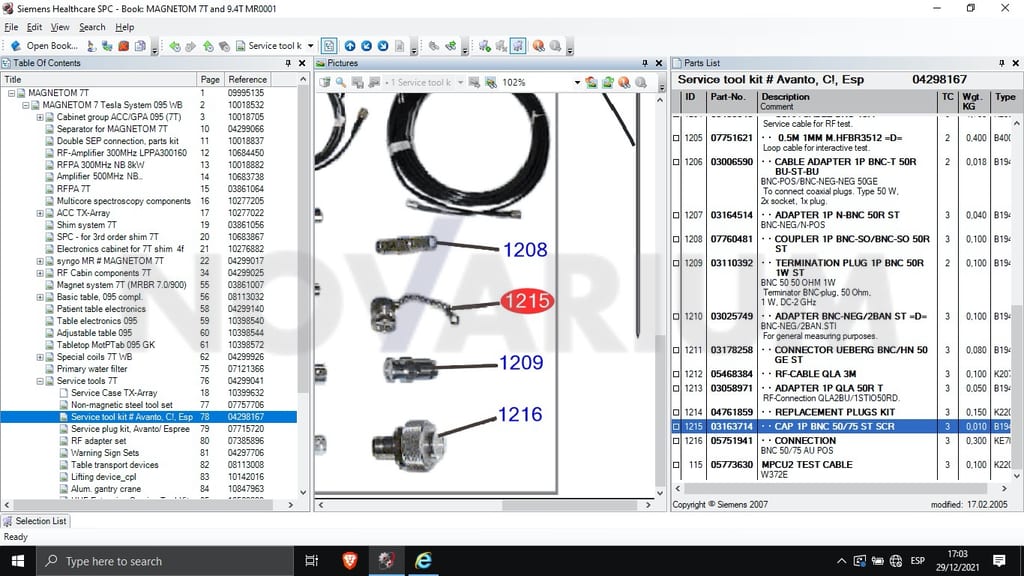Expand the ACC TX-Array node
1024x576 pixels.
[40, 214]
